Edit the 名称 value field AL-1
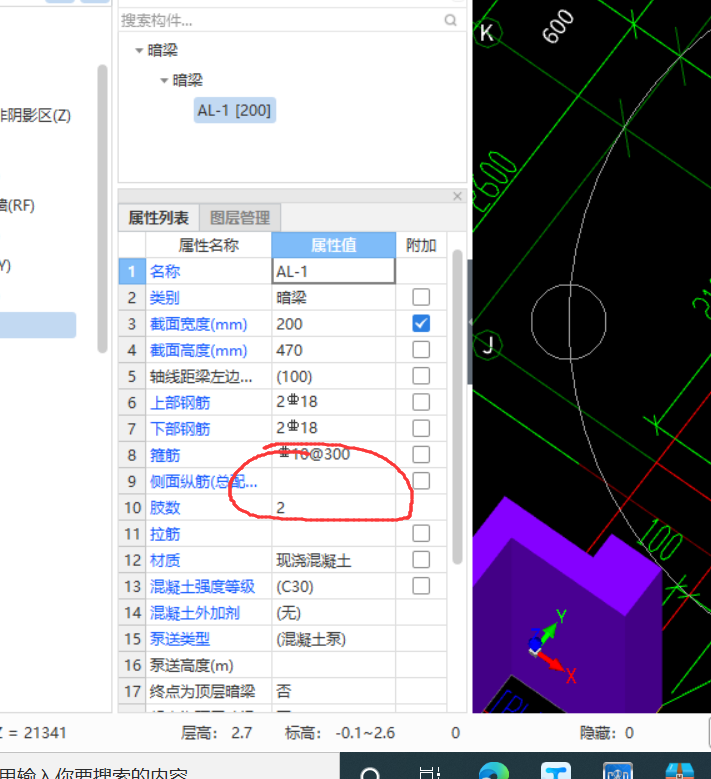 pyautogui.click(x=333, y=271)
